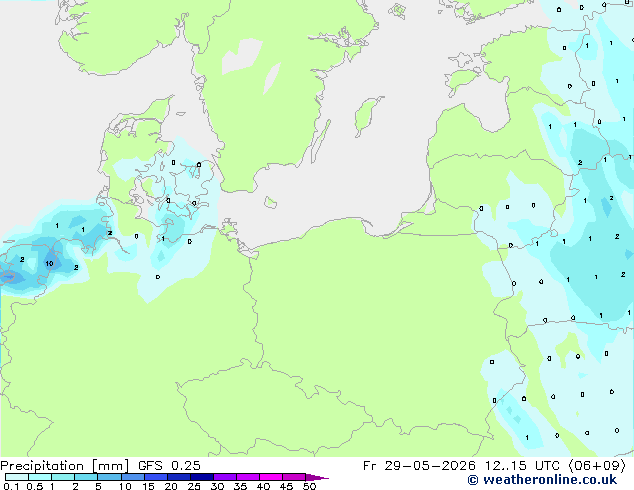634x490 pixels.
Task: Open the weatheronline.co.uk copyright link
Action: (x=542, y=480)
